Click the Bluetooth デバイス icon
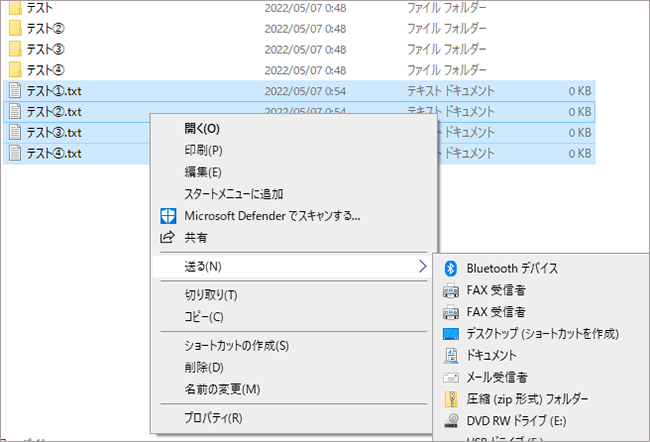The height and width of the screenshot is (442, 650). (451, 269)
